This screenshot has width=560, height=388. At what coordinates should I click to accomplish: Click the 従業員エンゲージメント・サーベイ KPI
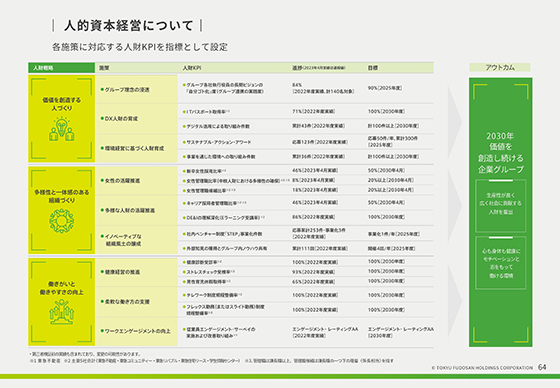(x=219, y=332)
